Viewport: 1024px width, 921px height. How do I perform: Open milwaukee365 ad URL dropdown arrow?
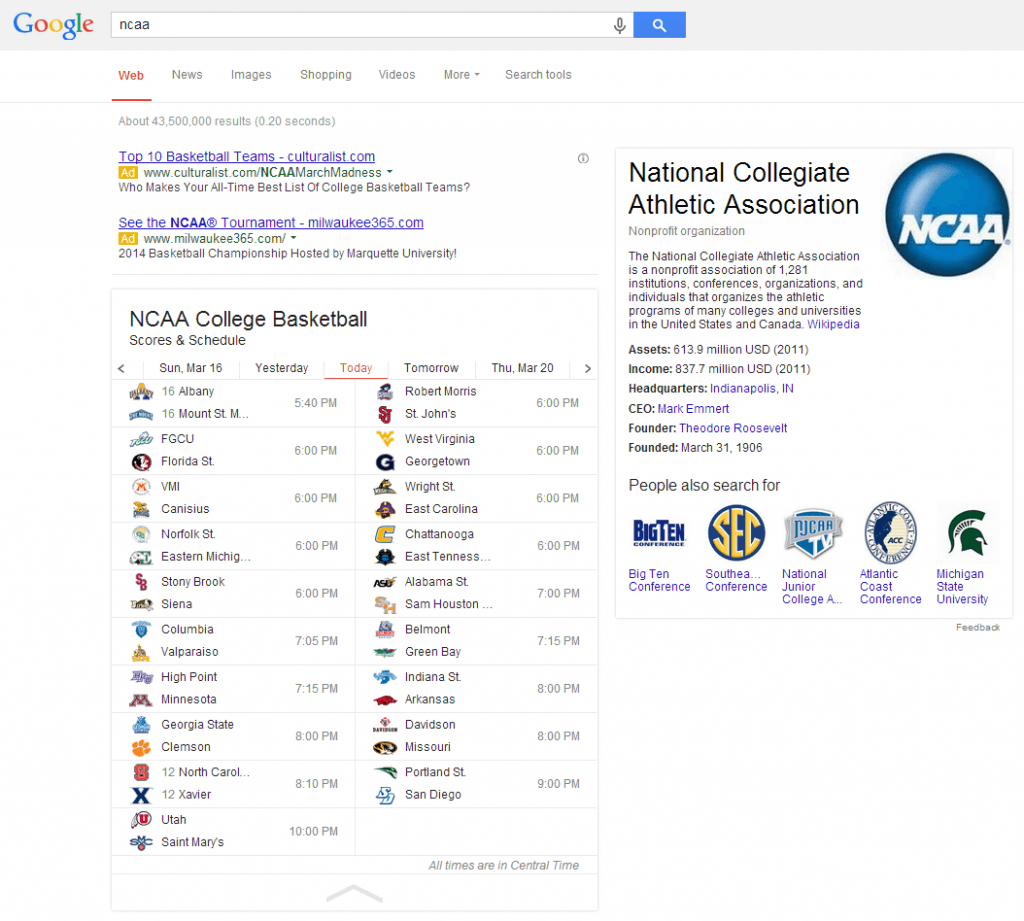(293, 238)
